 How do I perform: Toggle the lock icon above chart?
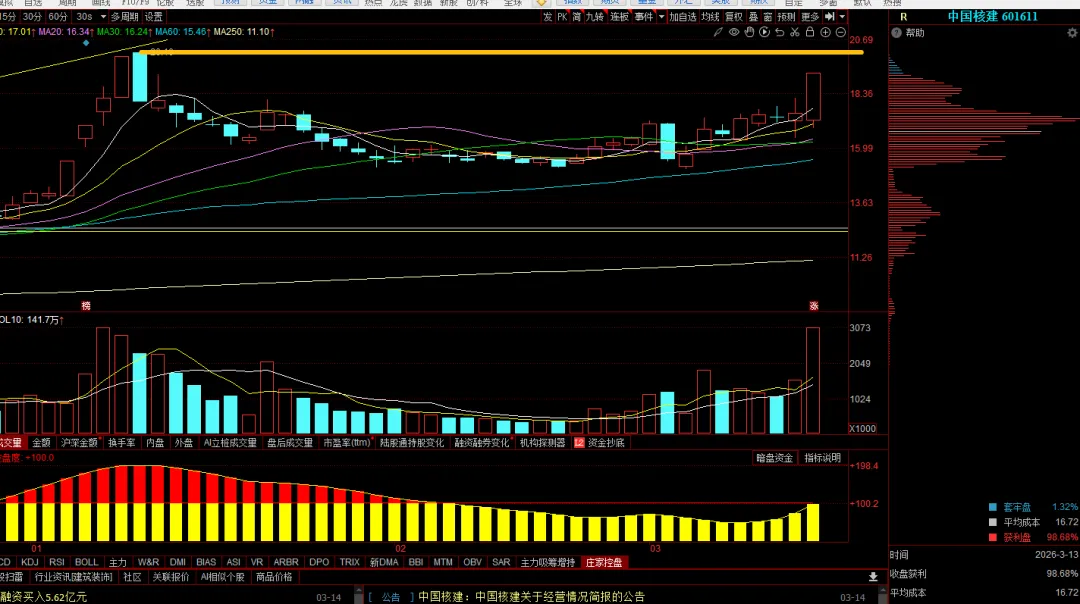coord(810,32)
